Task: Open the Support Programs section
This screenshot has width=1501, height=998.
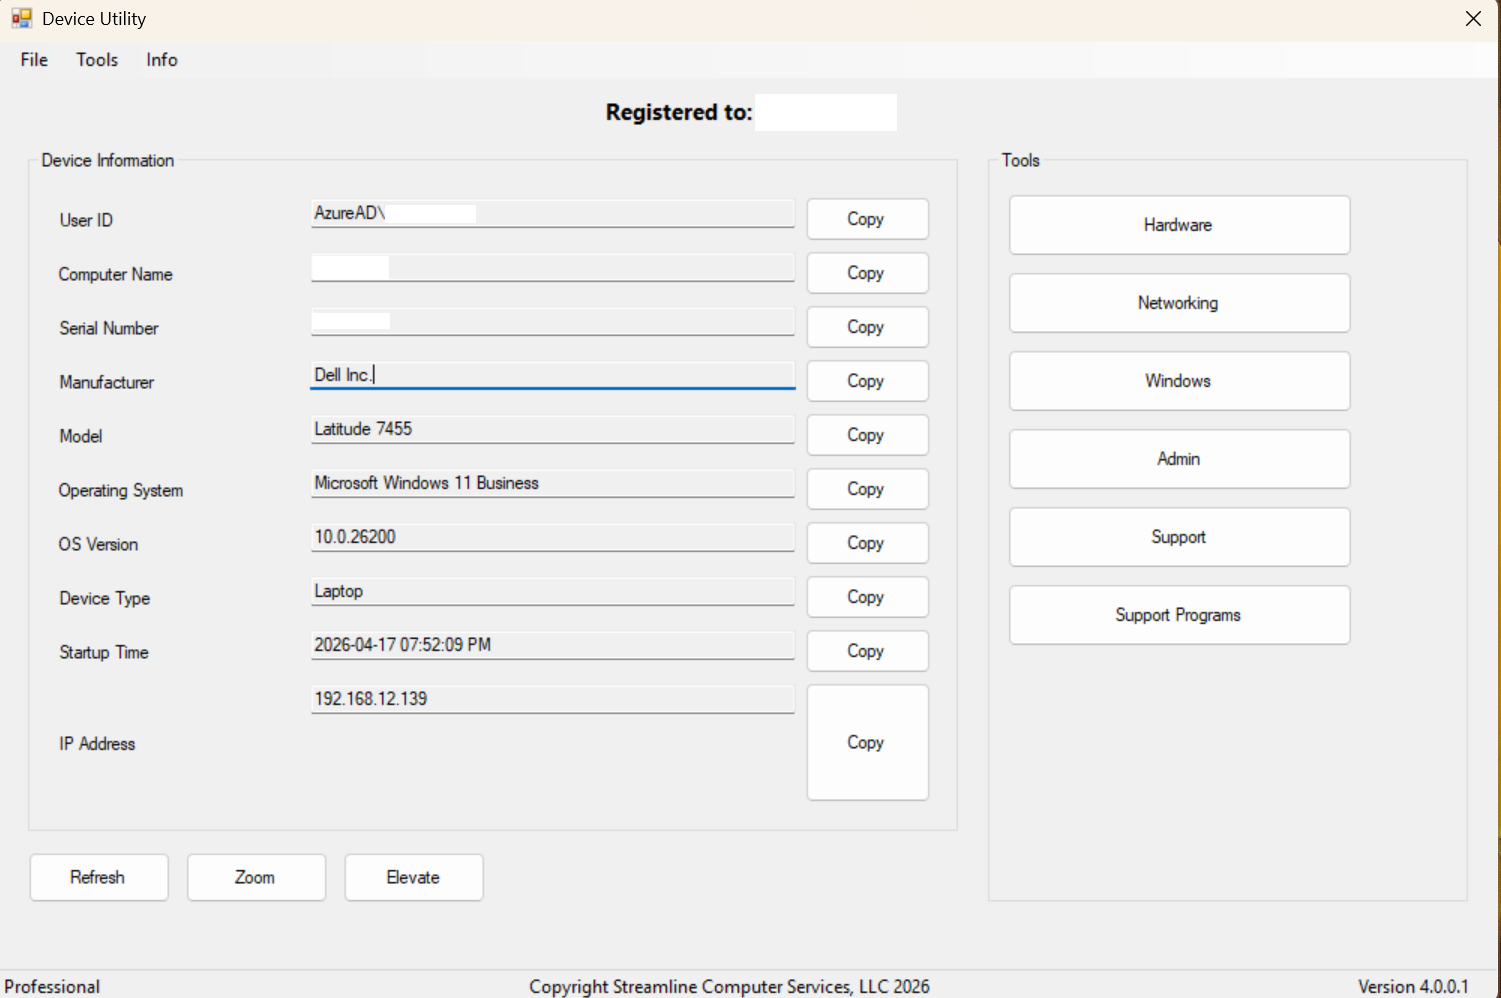Action: (x=1178, y=615)
